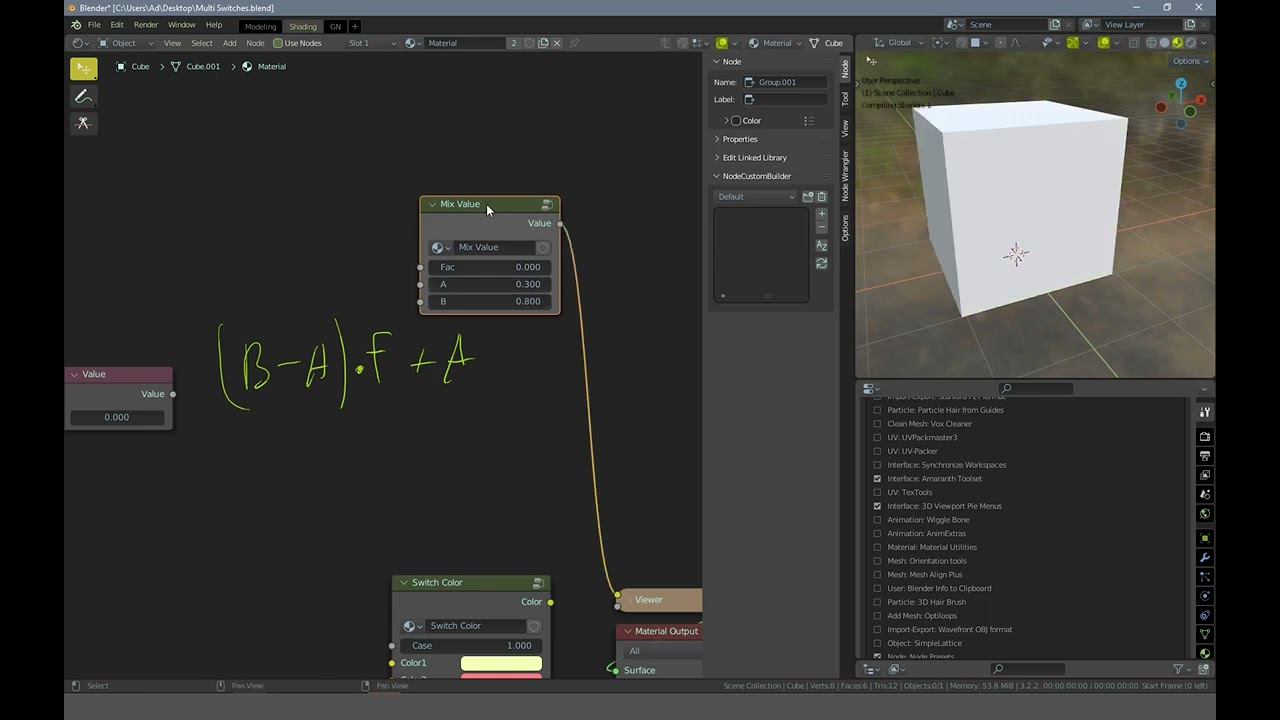Switch to the Modeling workspace tab
1280x720 pixels.
coord(260,26)
